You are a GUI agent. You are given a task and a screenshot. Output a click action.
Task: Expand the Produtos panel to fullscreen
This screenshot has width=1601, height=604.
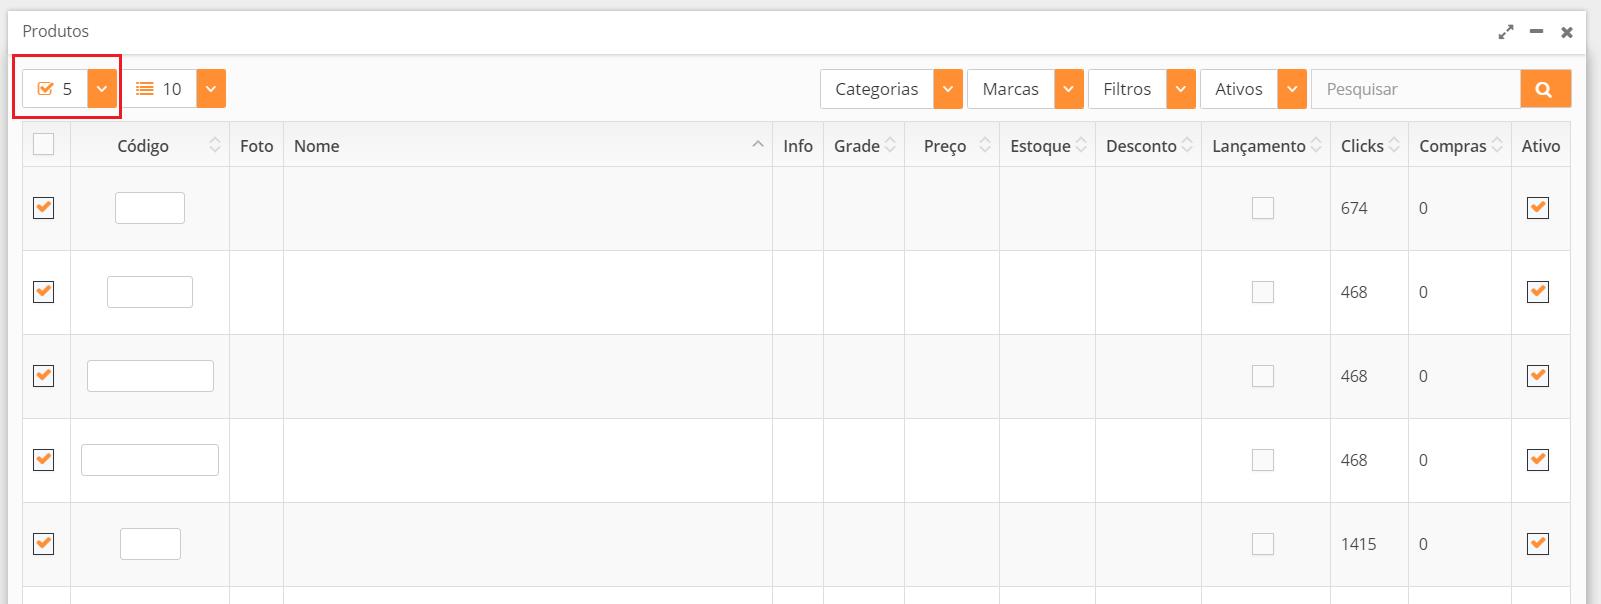[x=1505, y=32]
